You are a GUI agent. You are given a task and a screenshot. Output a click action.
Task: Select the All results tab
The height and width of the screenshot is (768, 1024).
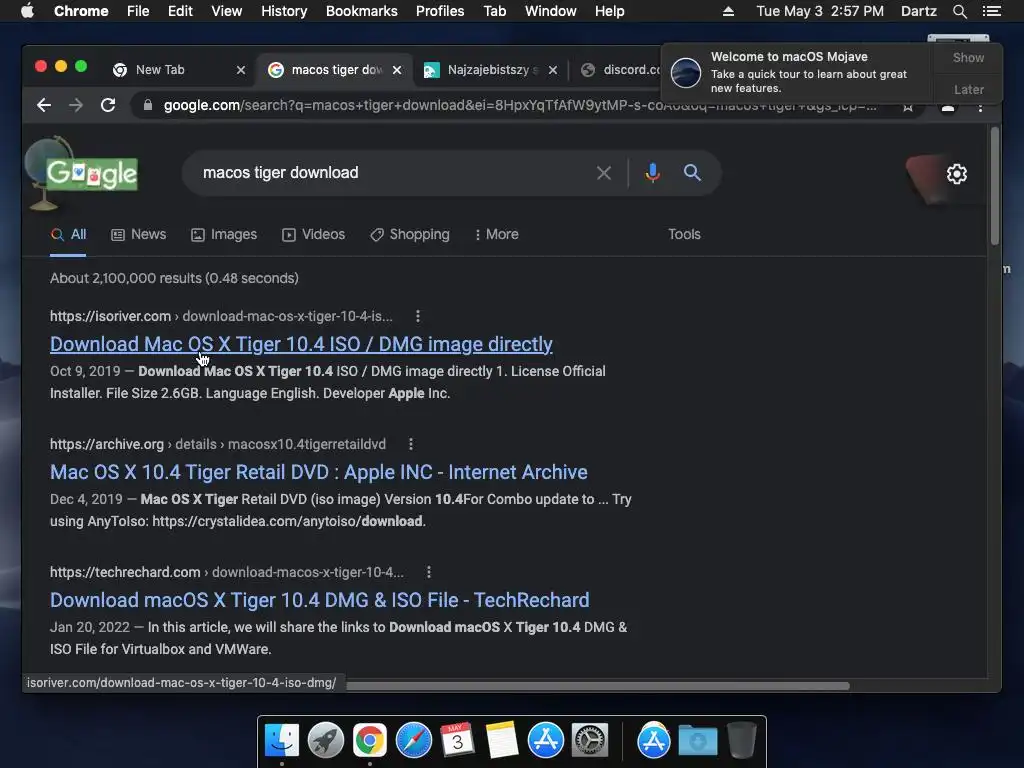tap(69, 234)
